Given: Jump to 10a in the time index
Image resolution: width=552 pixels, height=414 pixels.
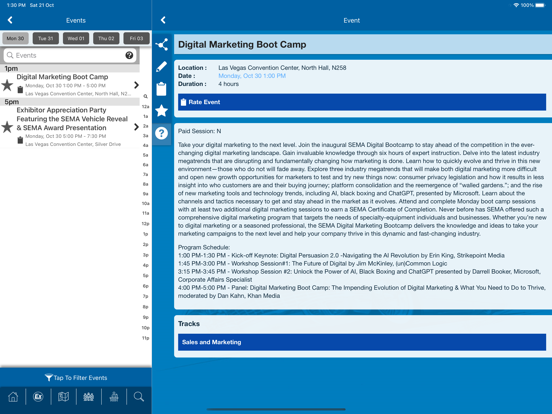Looking at the screenshot, I should [145, 203].
